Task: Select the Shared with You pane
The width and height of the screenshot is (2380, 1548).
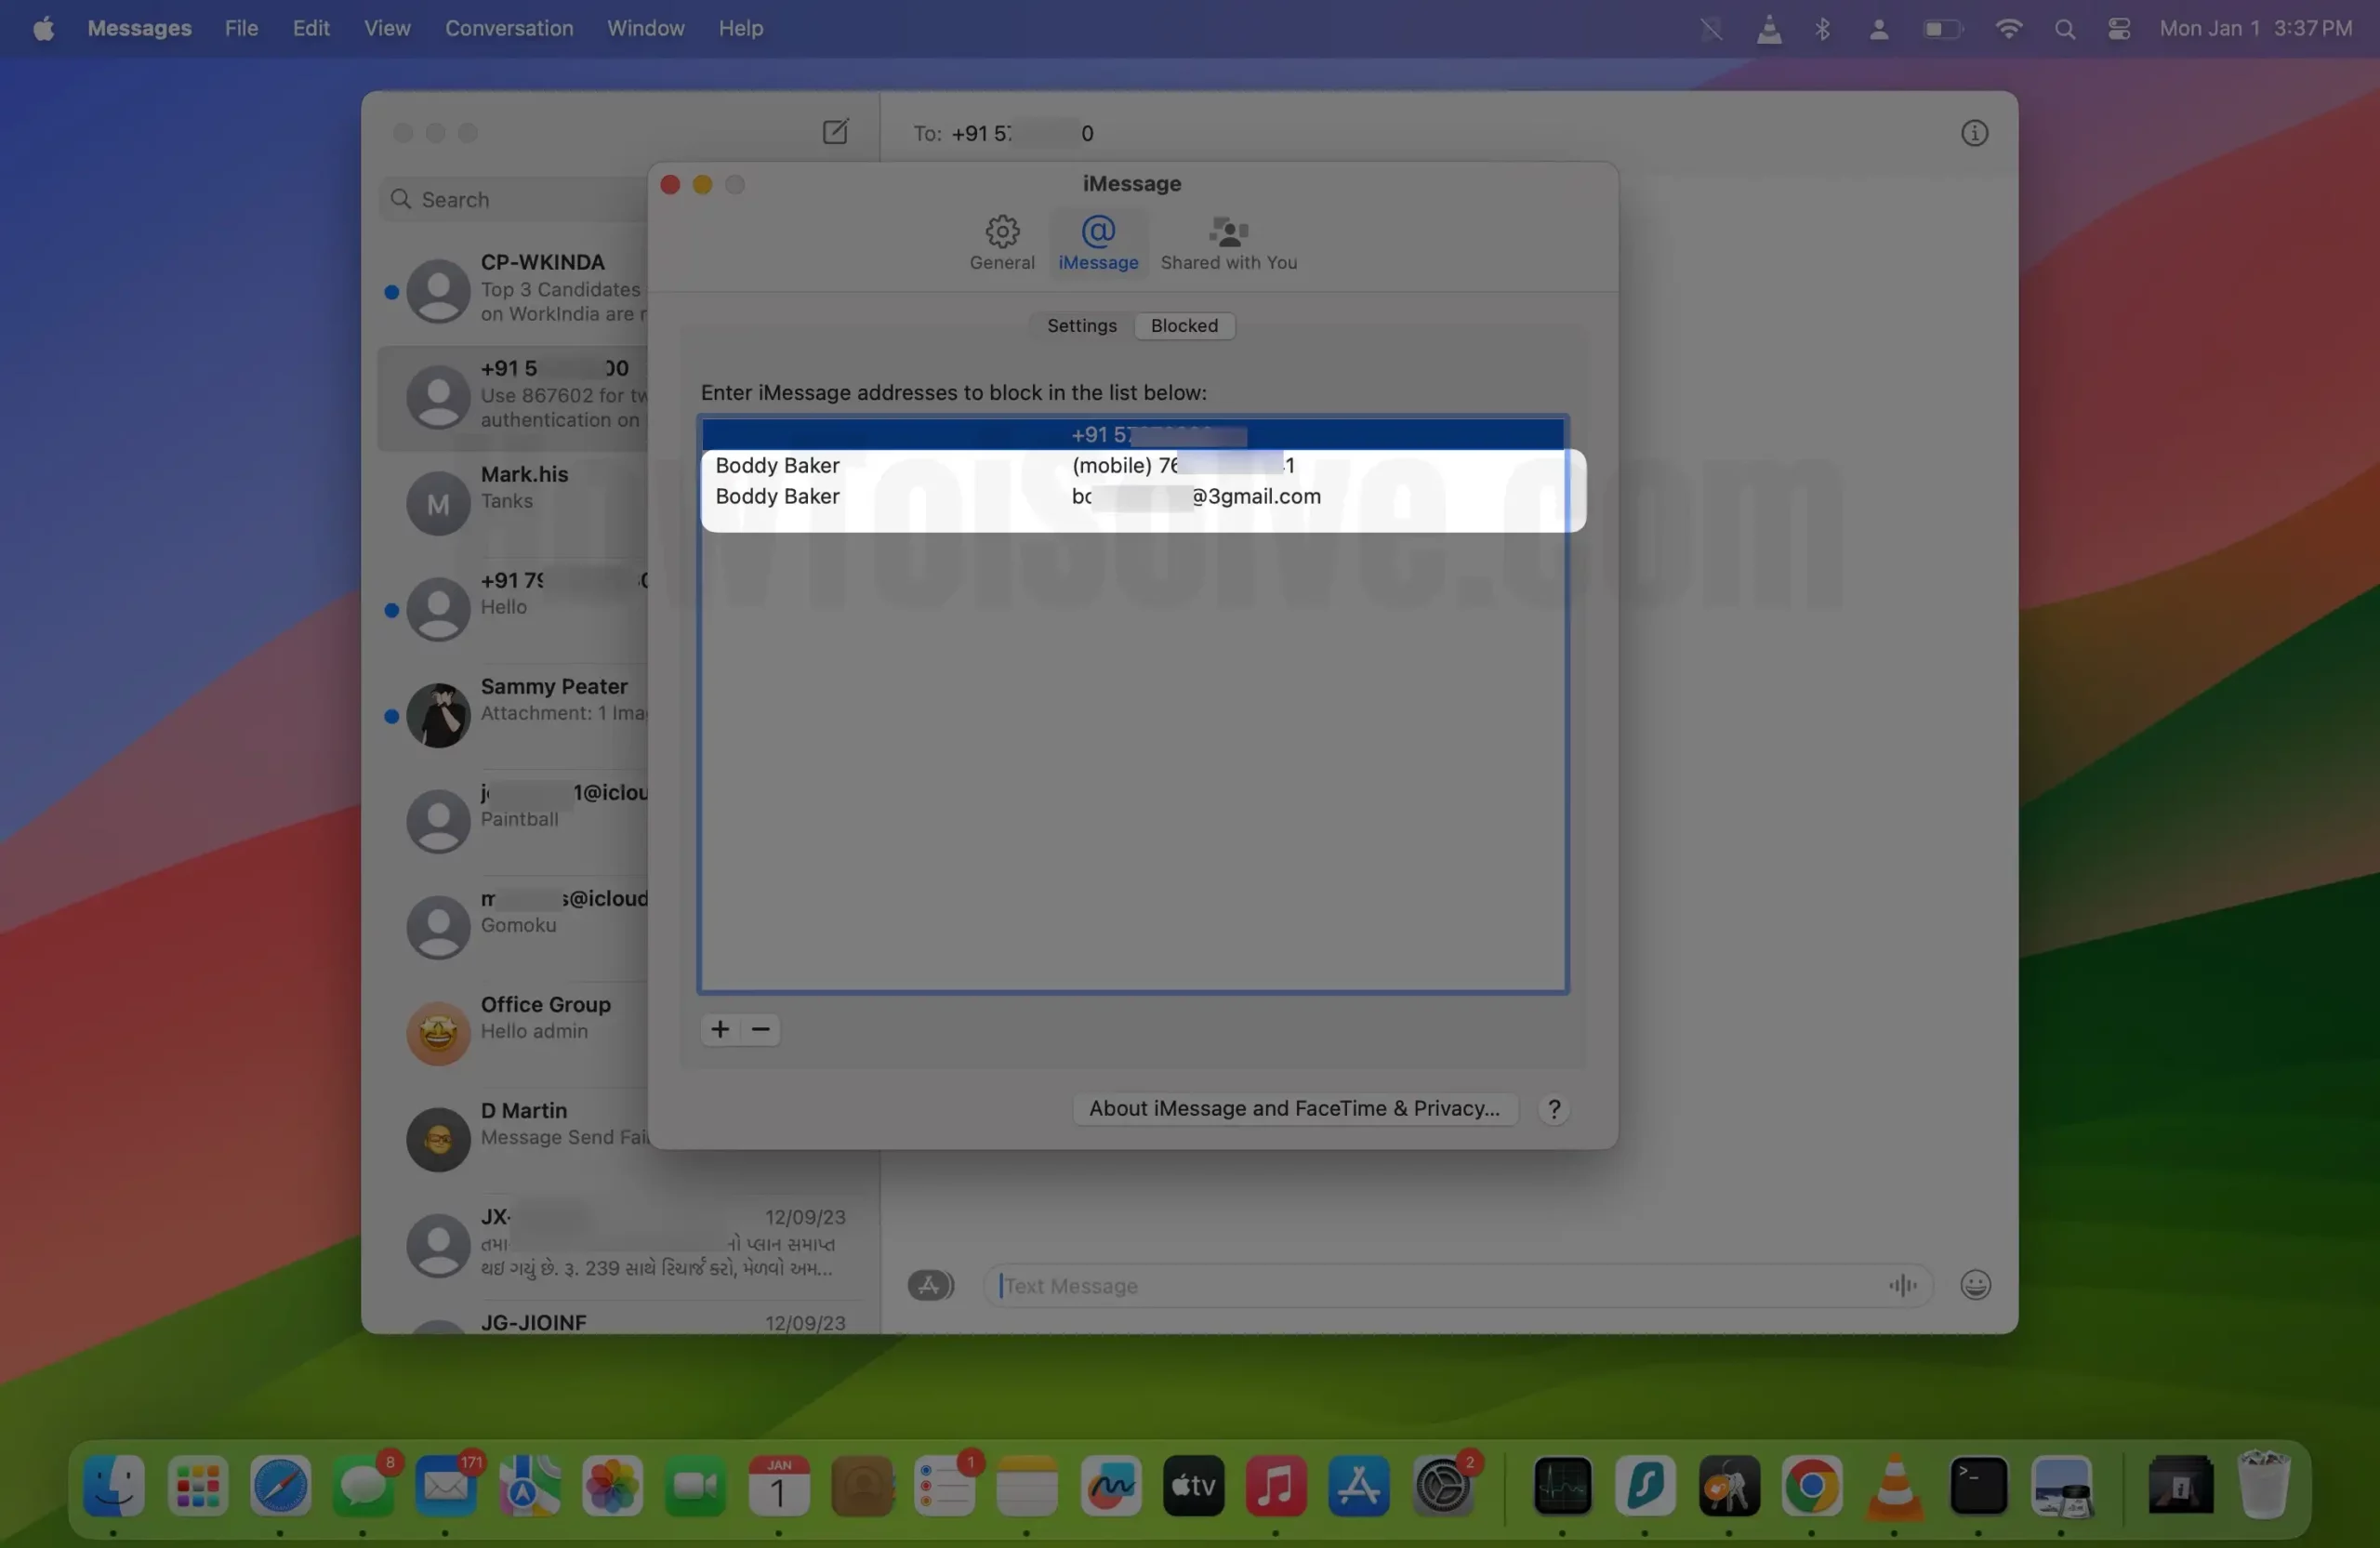Action: click(1228, 242)
